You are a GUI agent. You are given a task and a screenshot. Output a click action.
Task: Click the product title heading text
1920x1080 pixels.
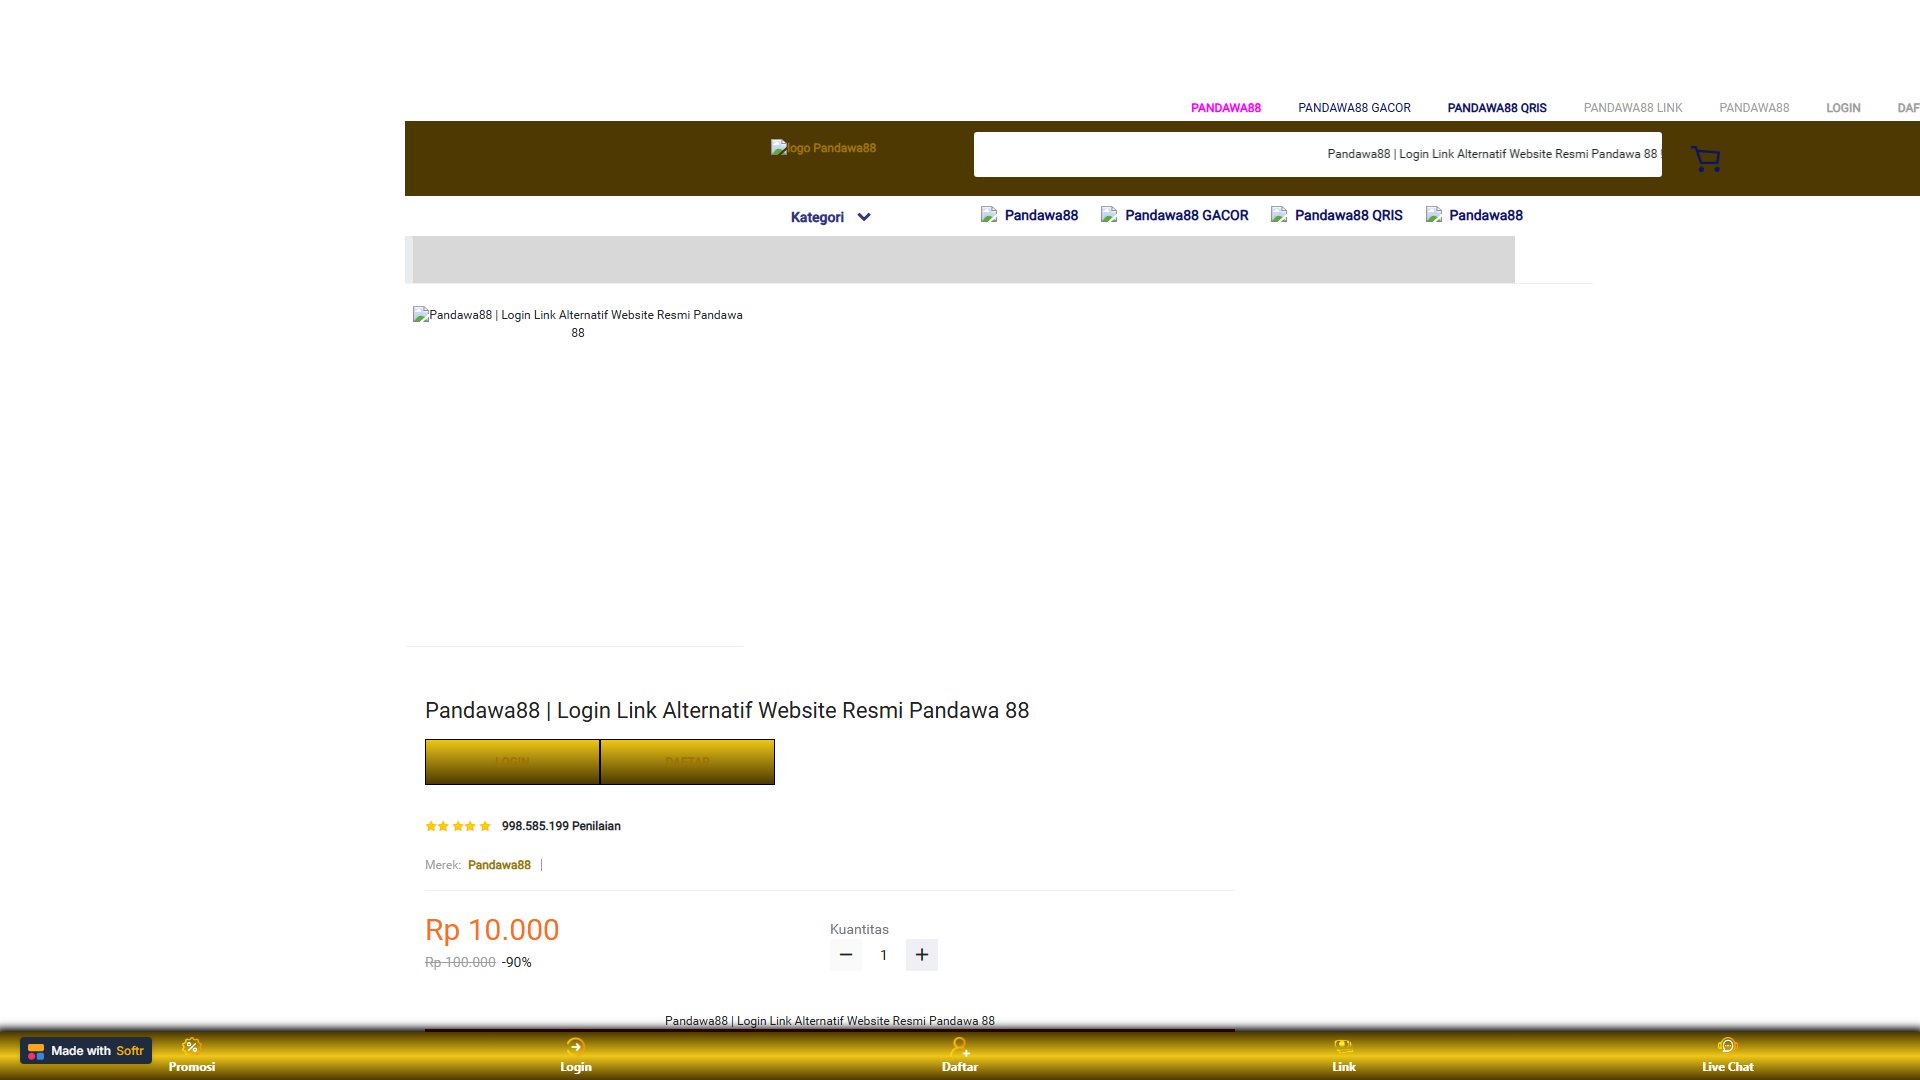727,710
